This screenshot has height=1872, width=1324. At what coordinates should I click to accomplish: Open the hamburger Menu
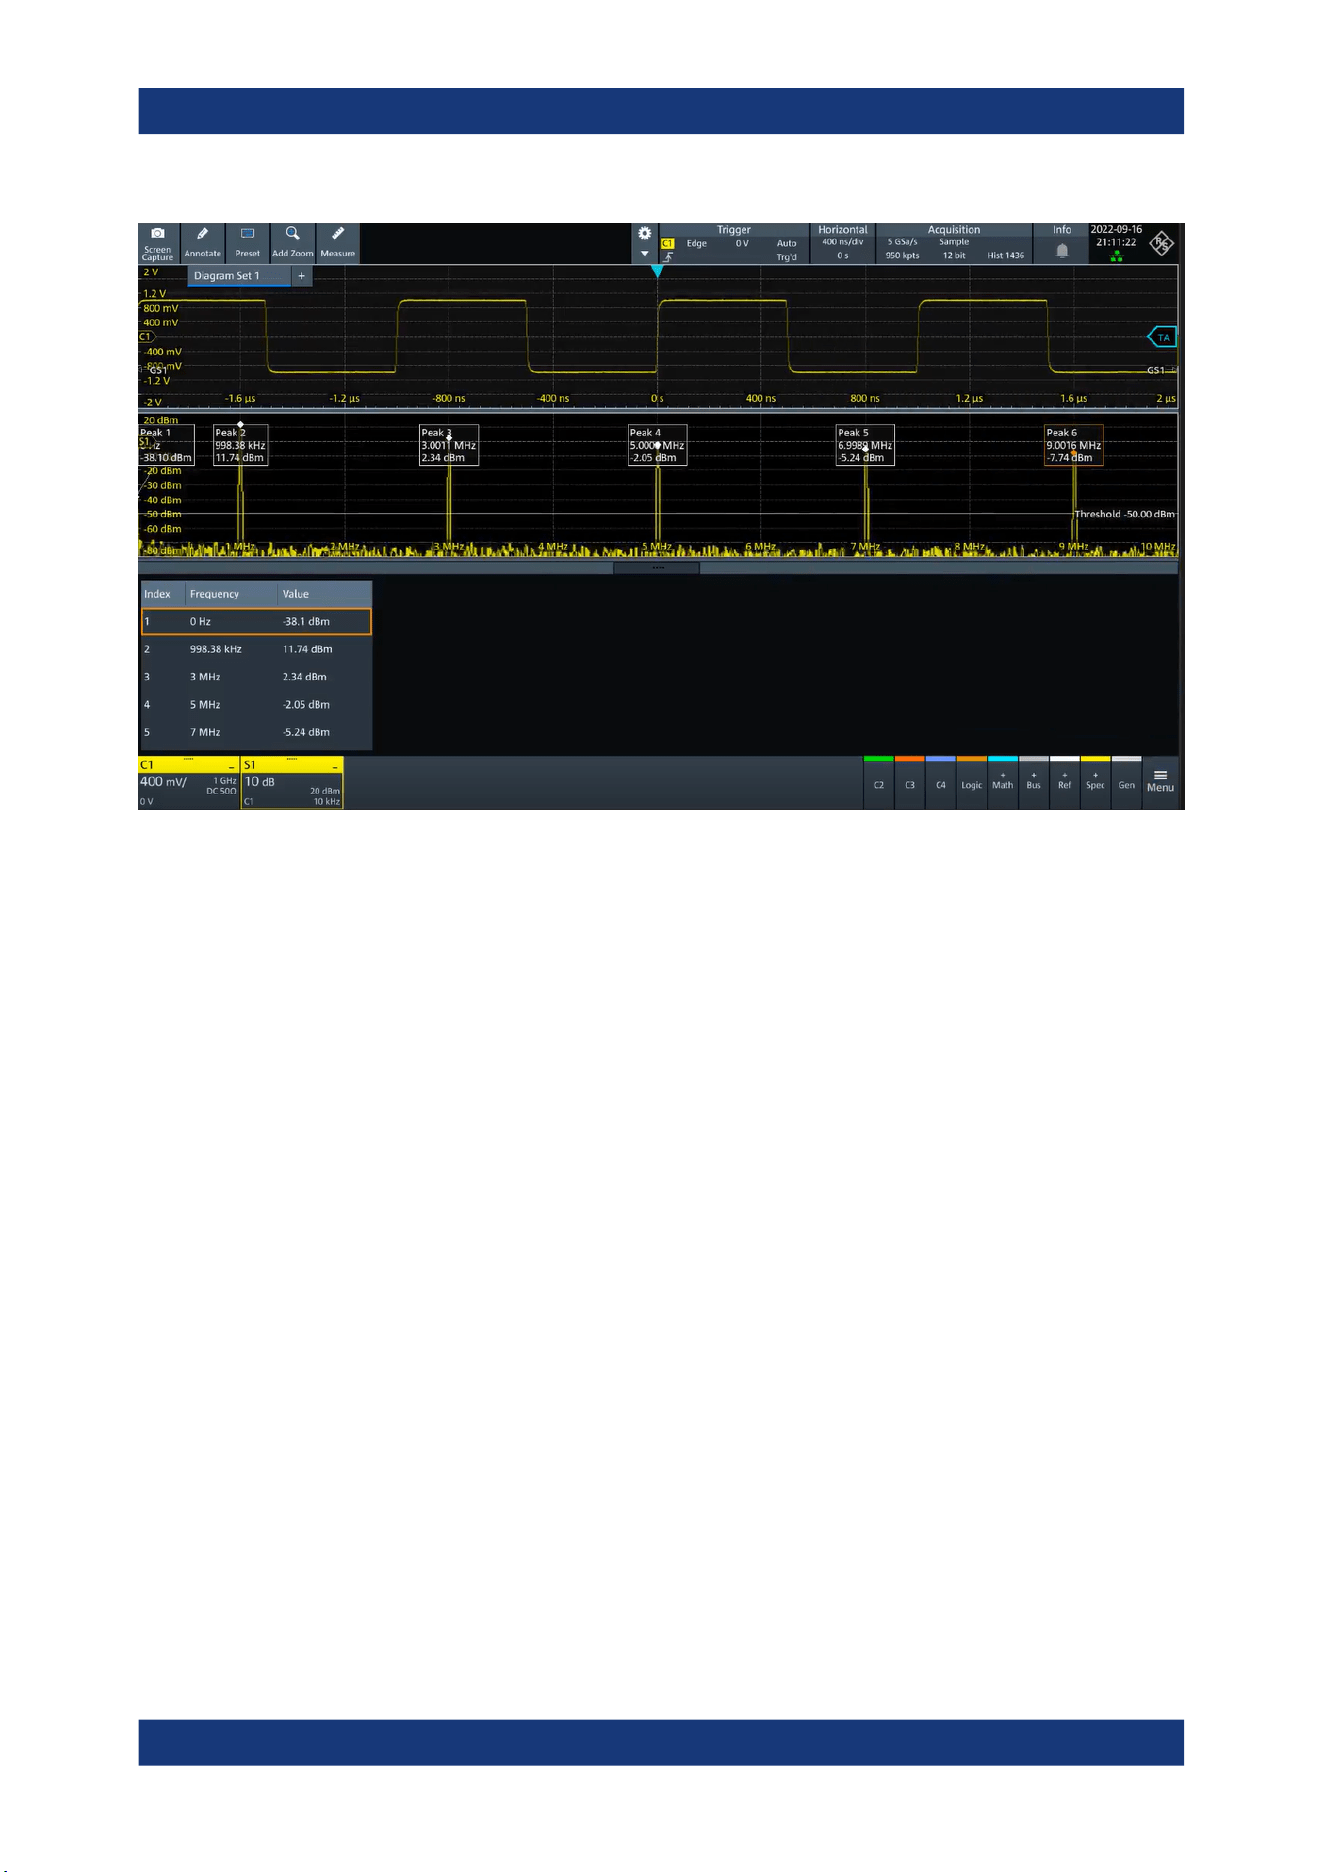pyautogui.click(x=1161, y=782)
